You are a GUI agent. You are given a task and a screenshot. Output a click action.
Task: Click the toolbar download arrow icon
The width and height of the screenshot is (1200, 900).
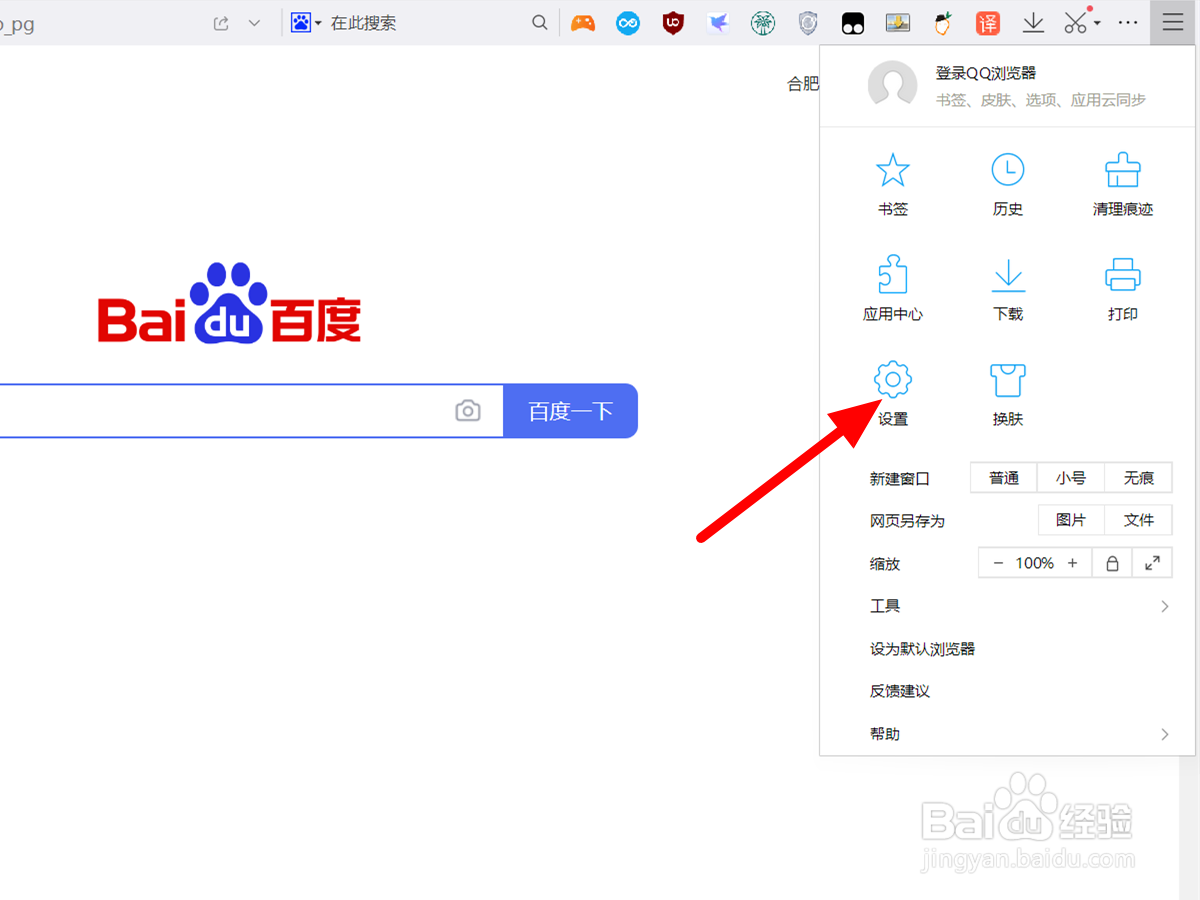1033,23
